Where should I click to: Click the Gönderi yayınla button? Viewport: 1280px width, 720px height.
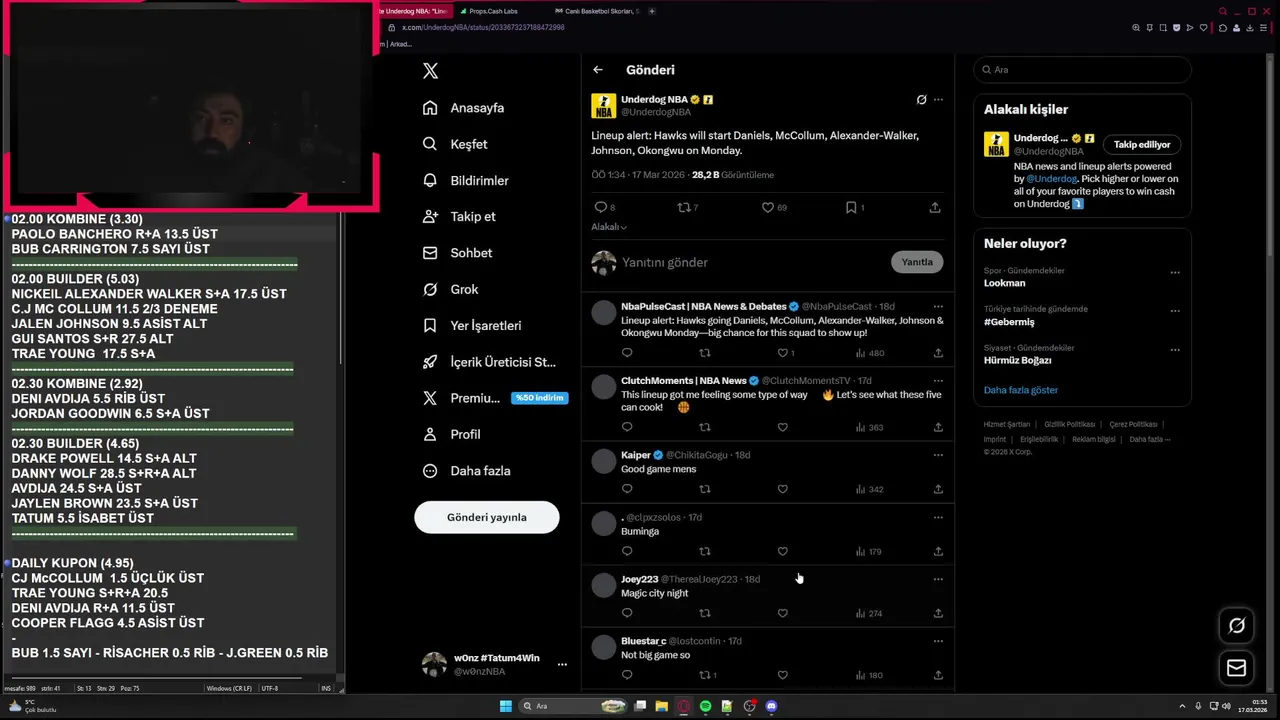pyautogui.click(x=487, y=517)
